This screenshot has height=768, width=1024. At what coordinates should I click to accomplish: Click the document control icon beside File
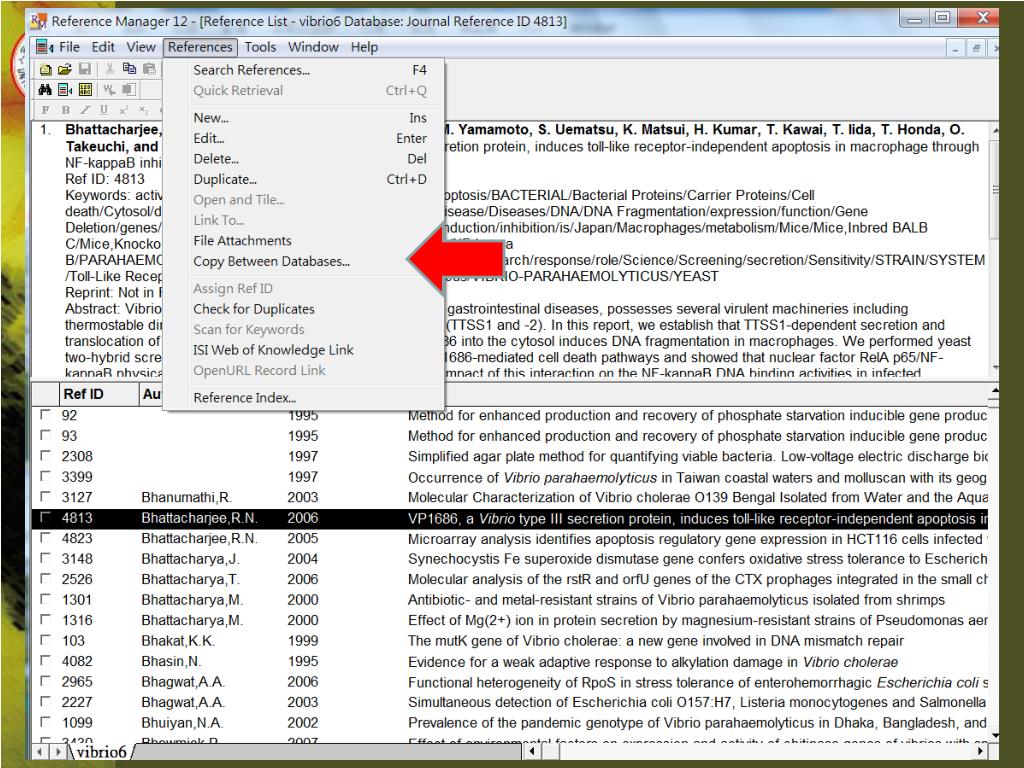[44, 47]
